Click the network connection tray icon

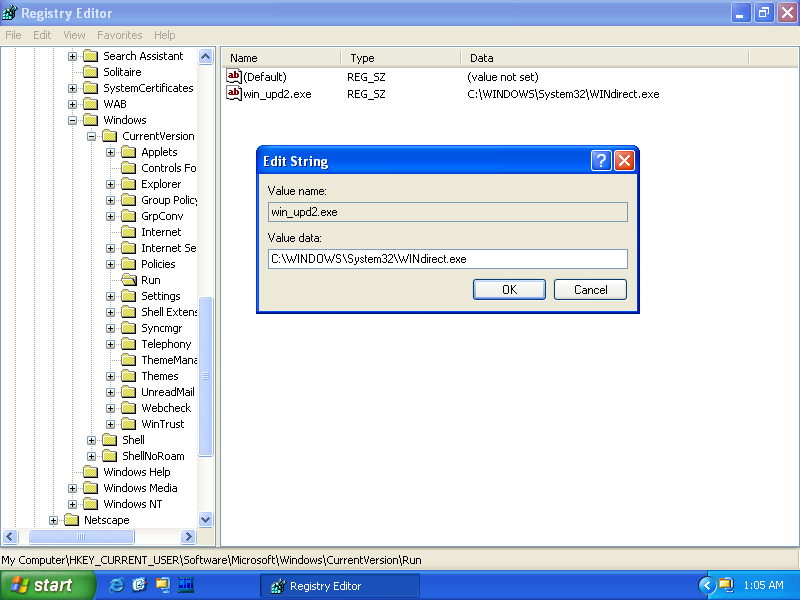(726, 585)
